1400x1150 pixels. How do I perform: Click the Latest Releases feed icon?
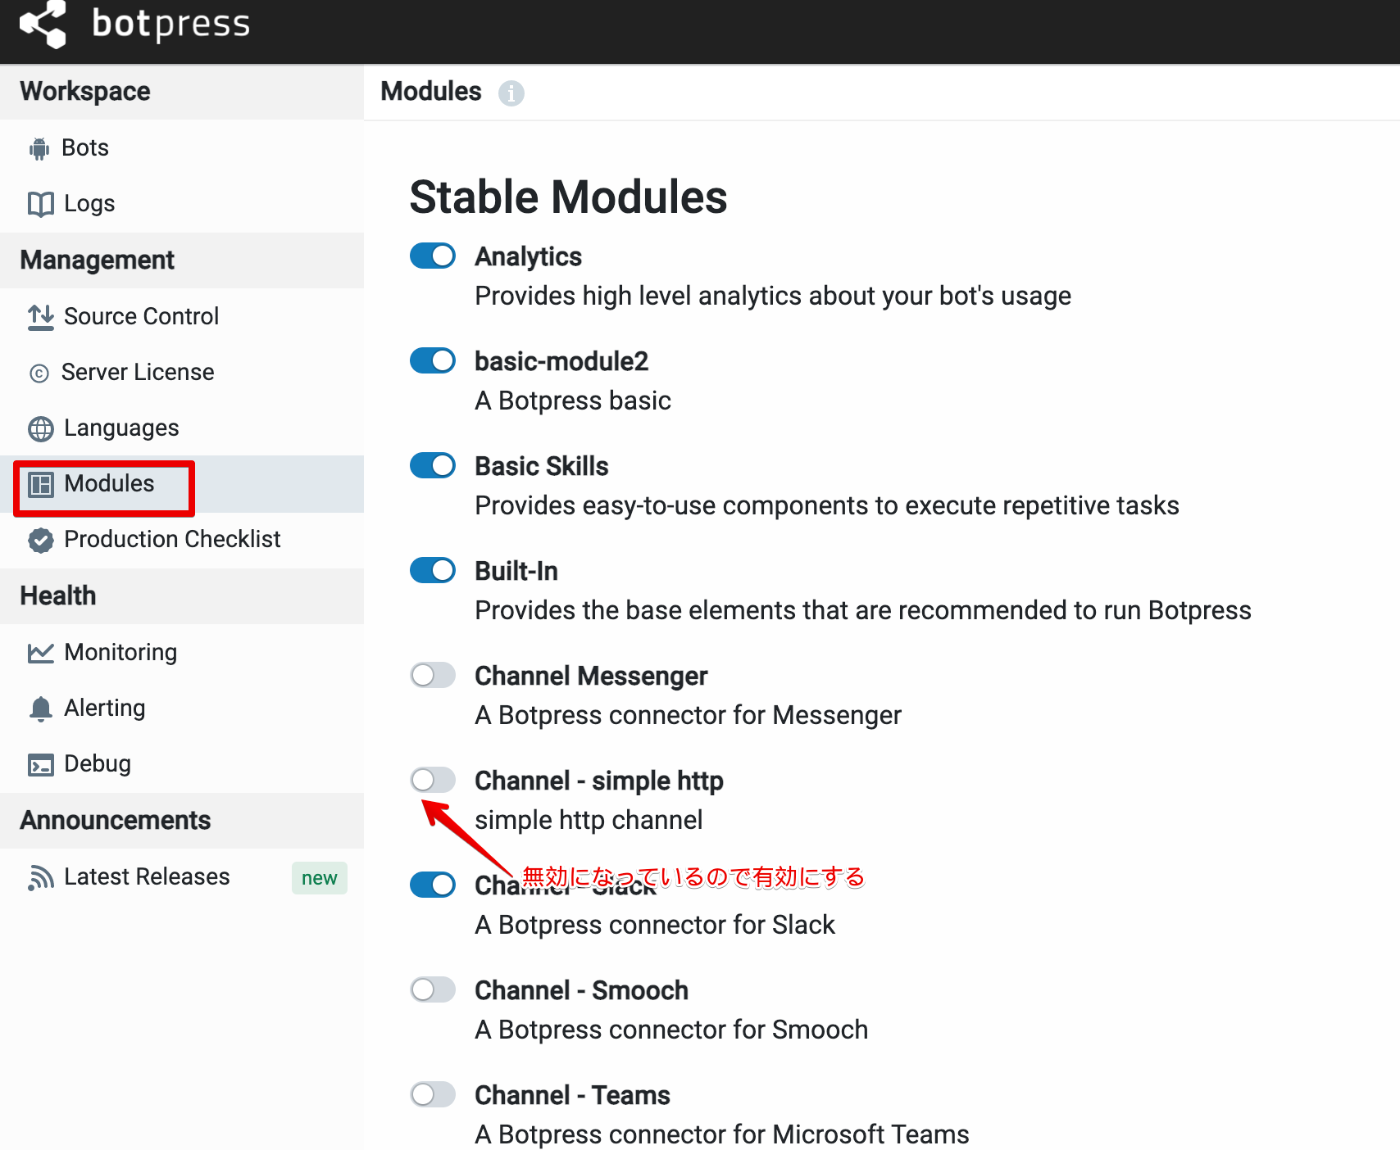[x=41, y=878]
